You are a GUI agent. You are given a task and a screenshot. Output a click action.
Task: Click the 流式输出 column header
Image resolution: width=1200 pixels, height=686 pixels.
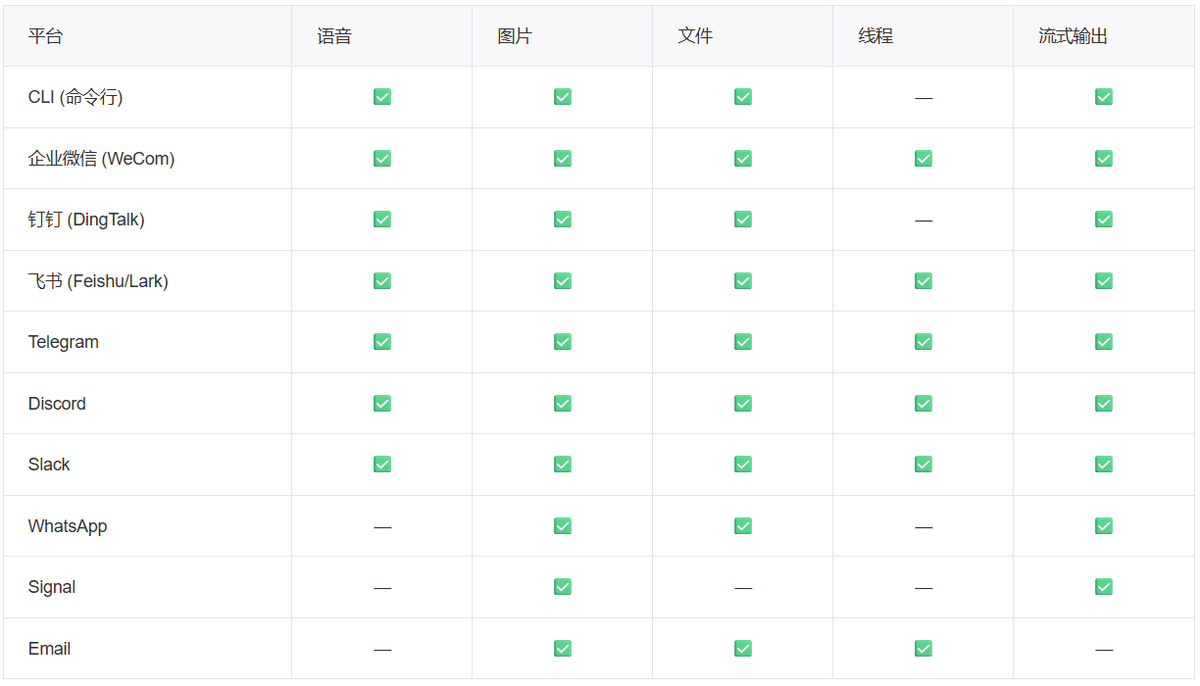click(1073, 36)
